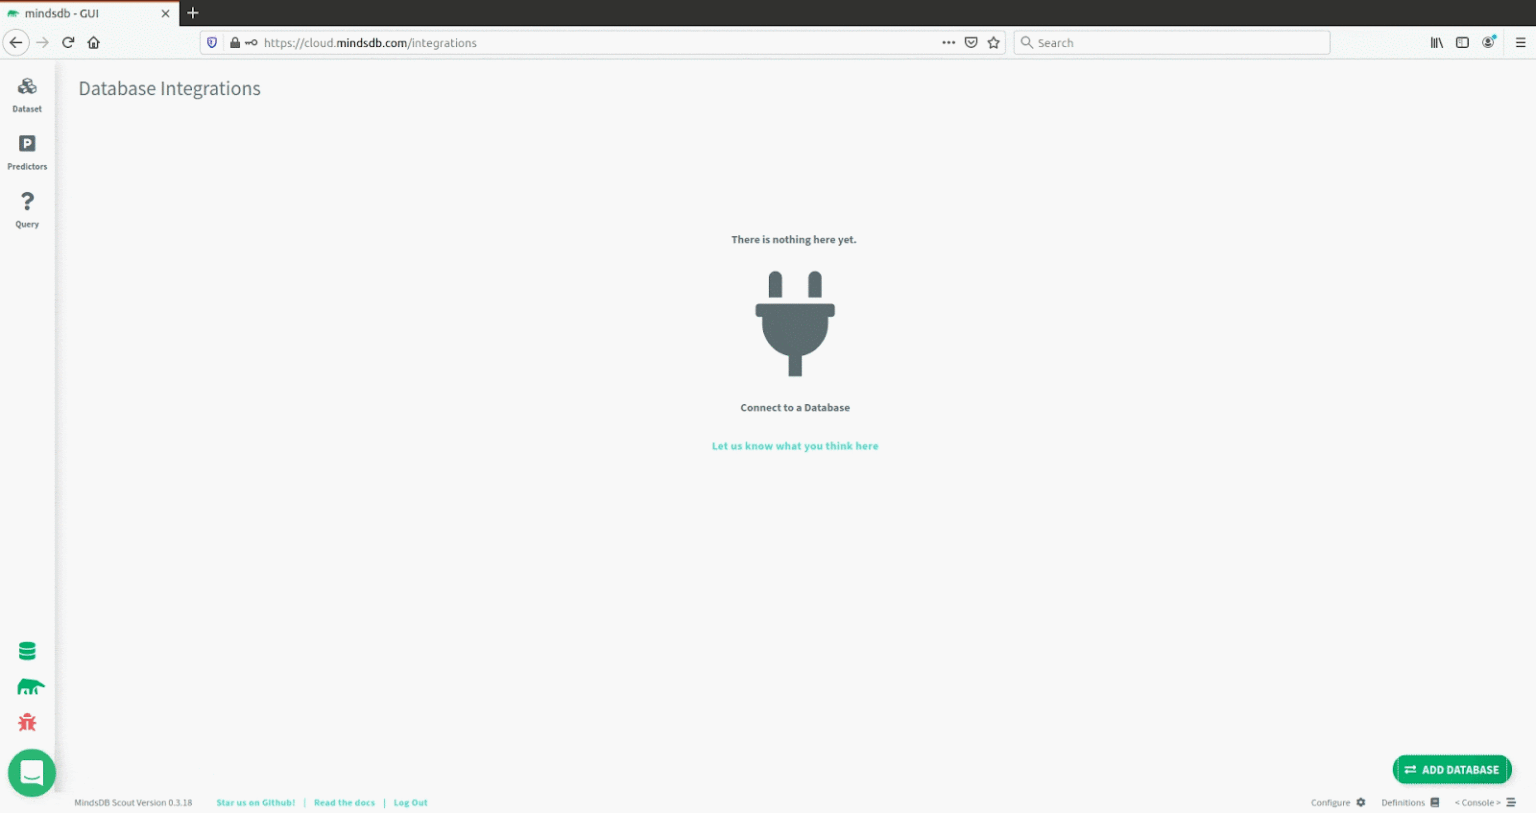This screenshot has height=813, width=1536.
Task: Click 'Let us know what you think here' link
Action: 795,446
